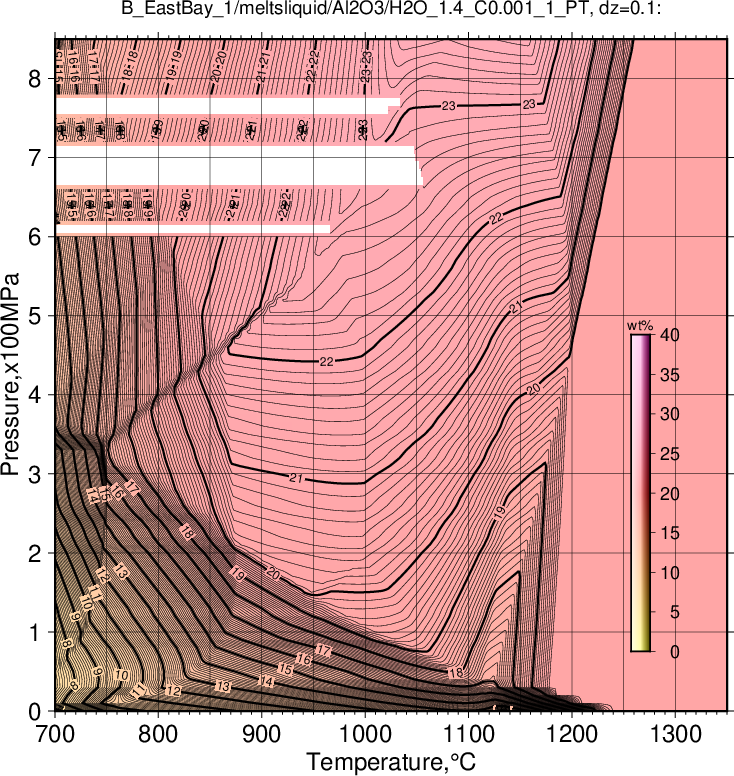Click contour label 19 on the curve just above 1100°C
The image size is (734, 776).
tap(500, 512)
